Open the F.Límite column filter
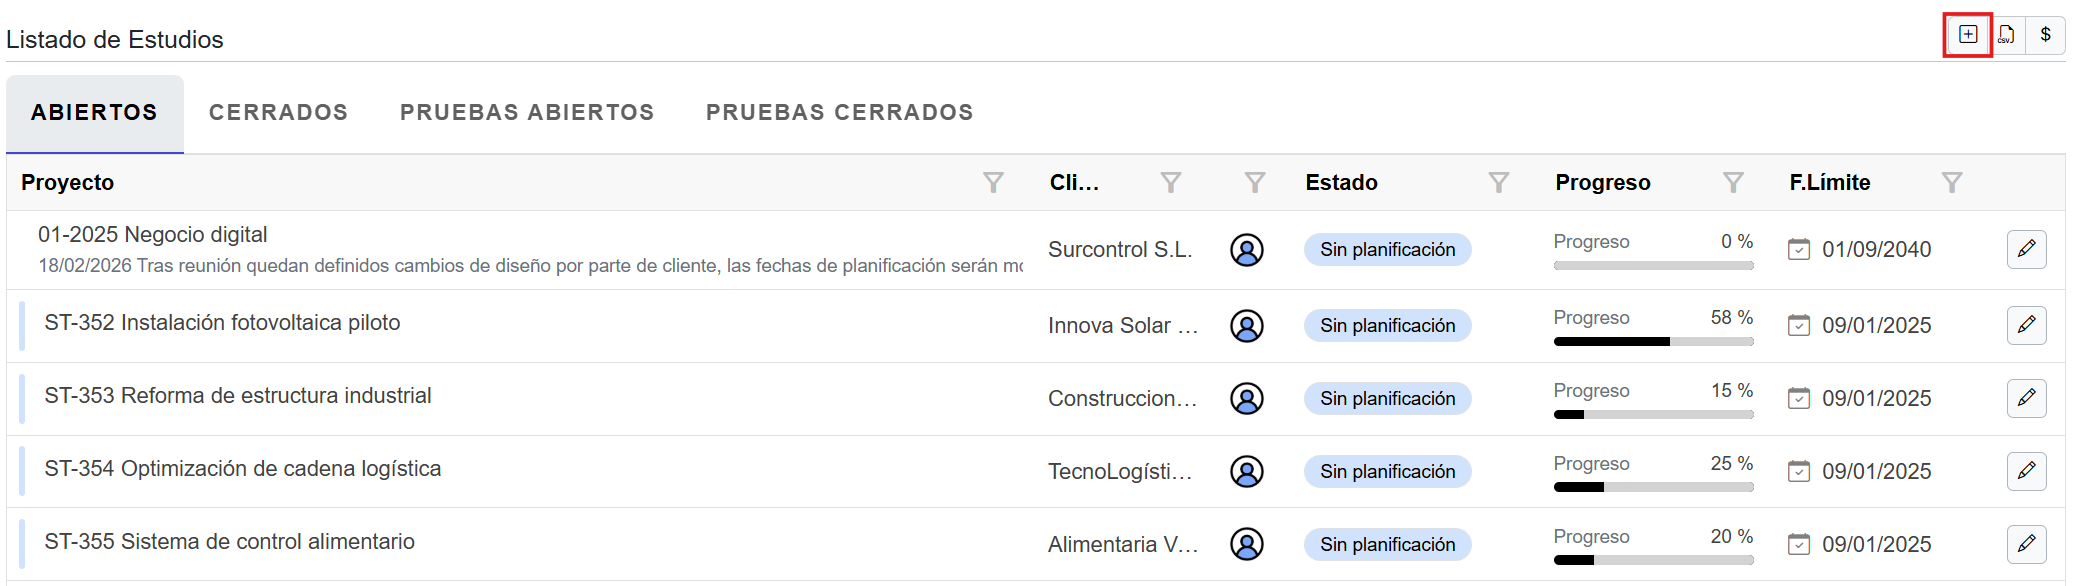Screen dimensions: 2085x586 [1951, 182]
